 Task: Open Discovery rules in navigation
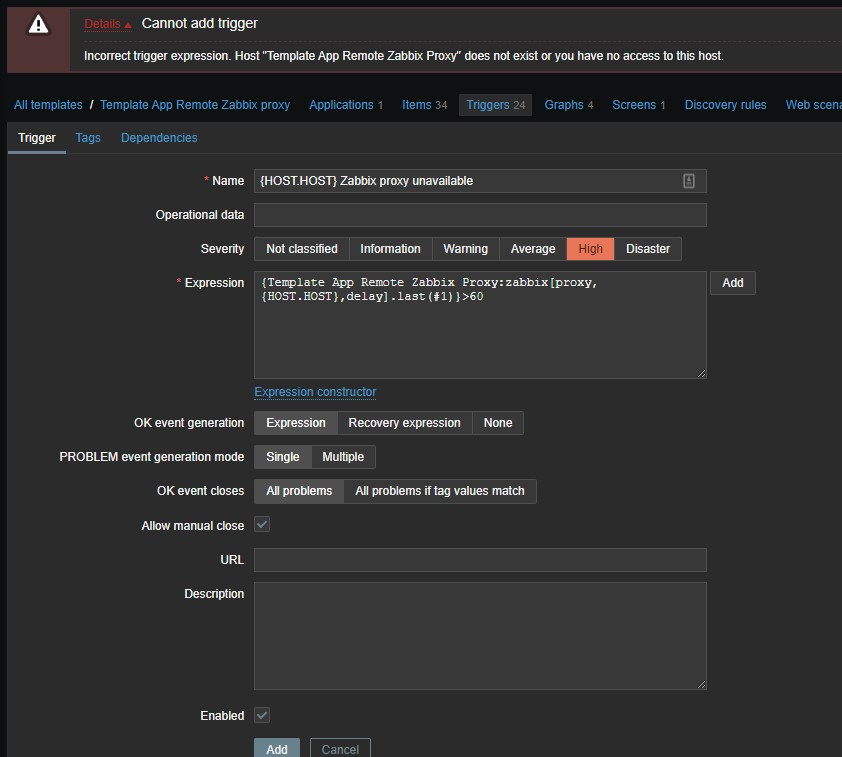point(725,105)
